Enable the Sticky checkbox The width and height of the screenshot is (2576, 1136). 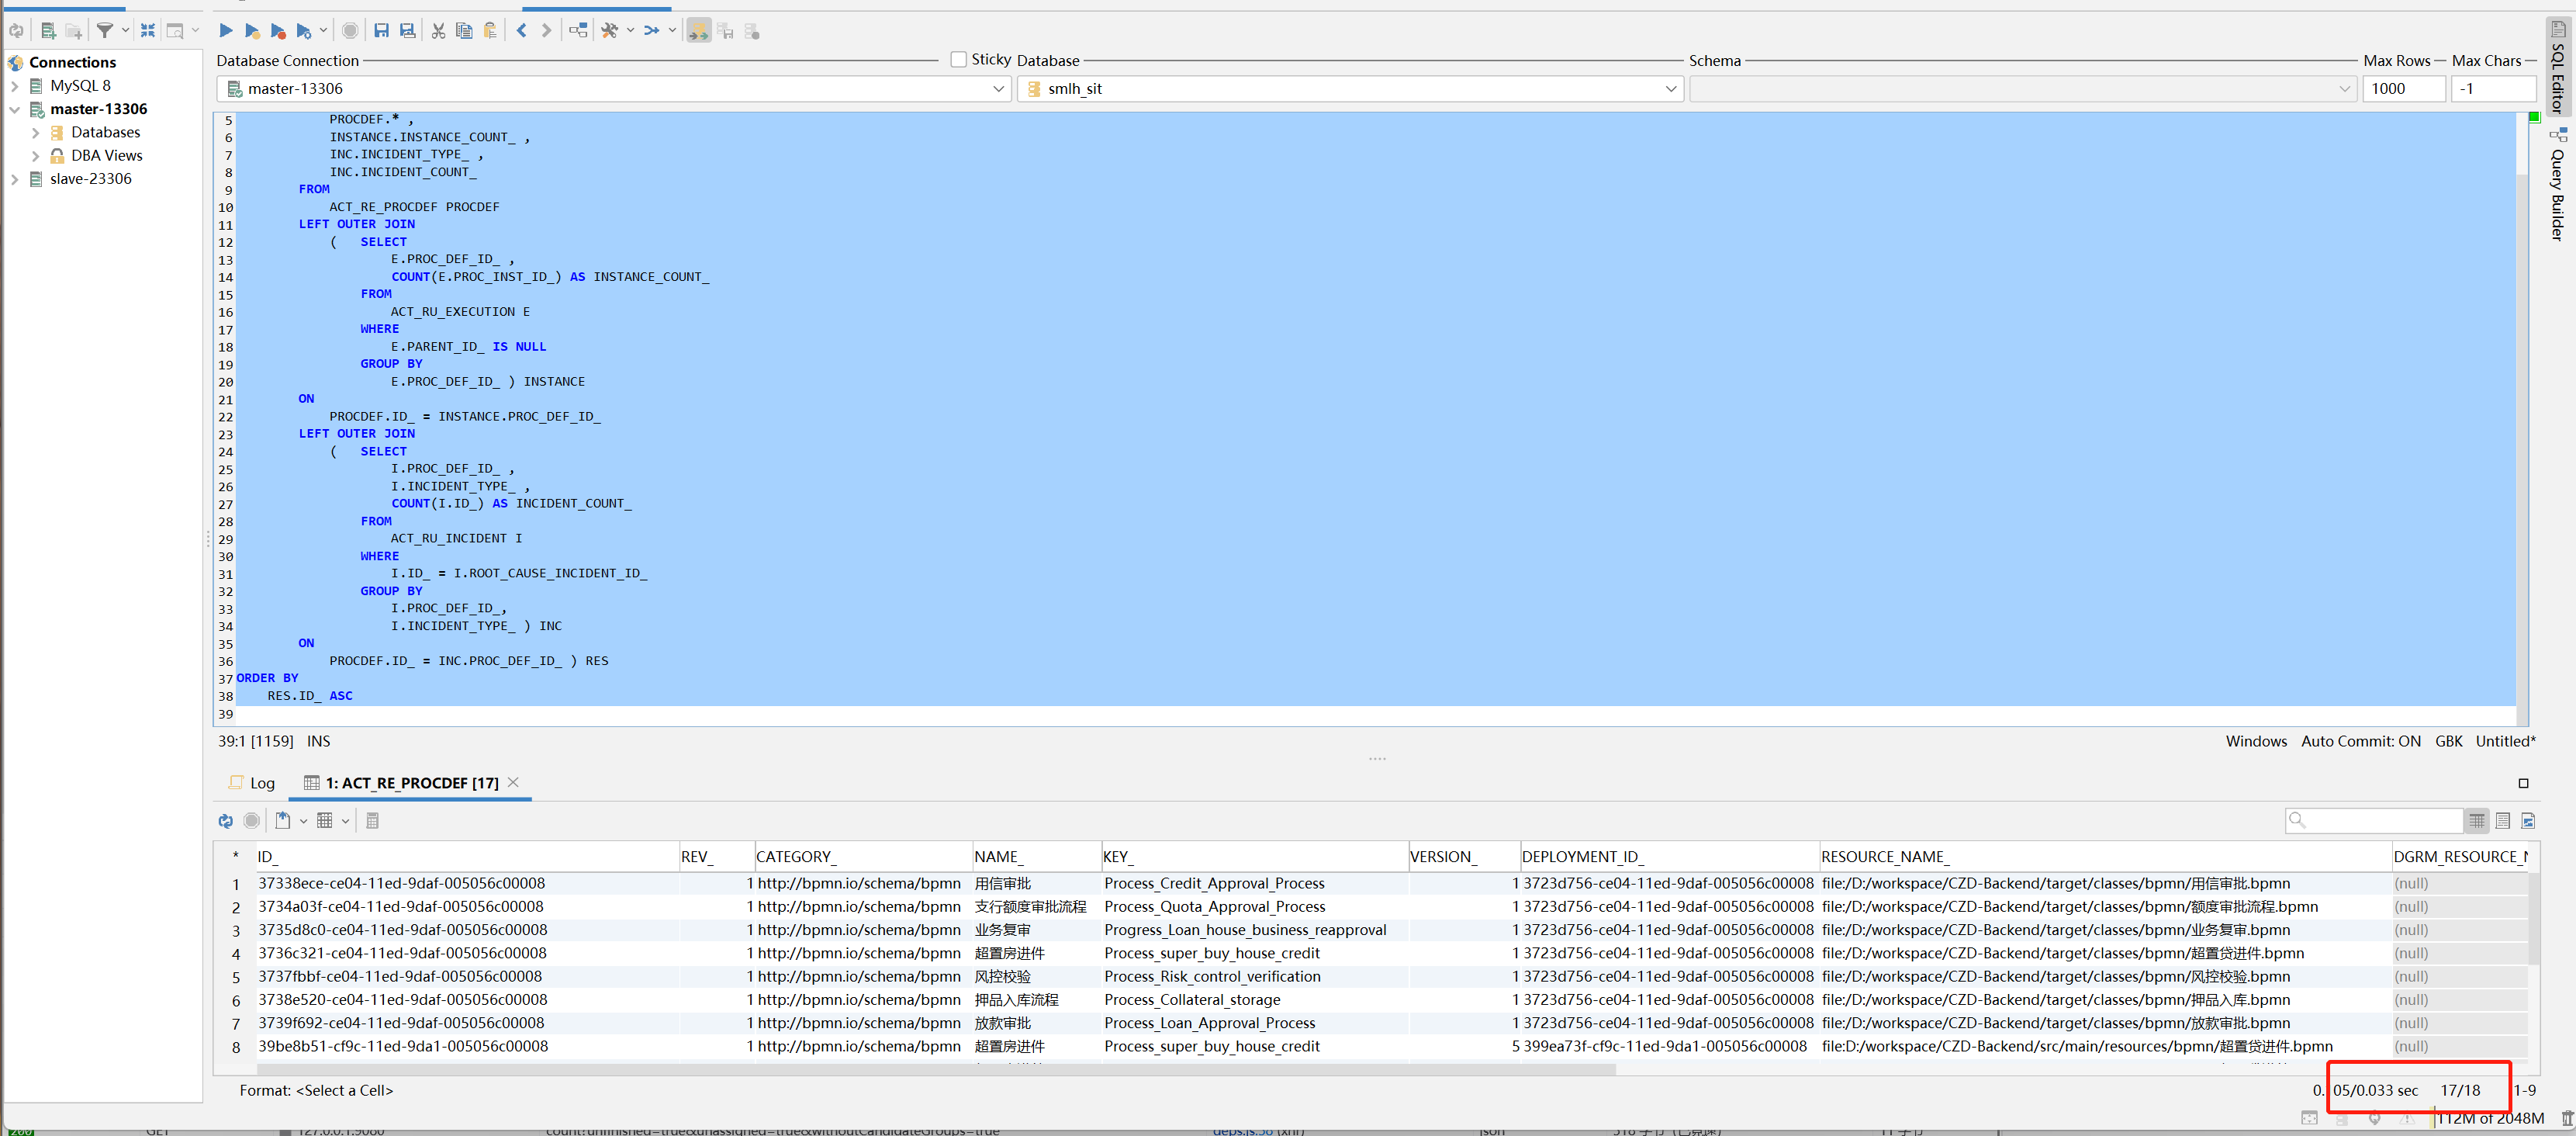[958, 60]
